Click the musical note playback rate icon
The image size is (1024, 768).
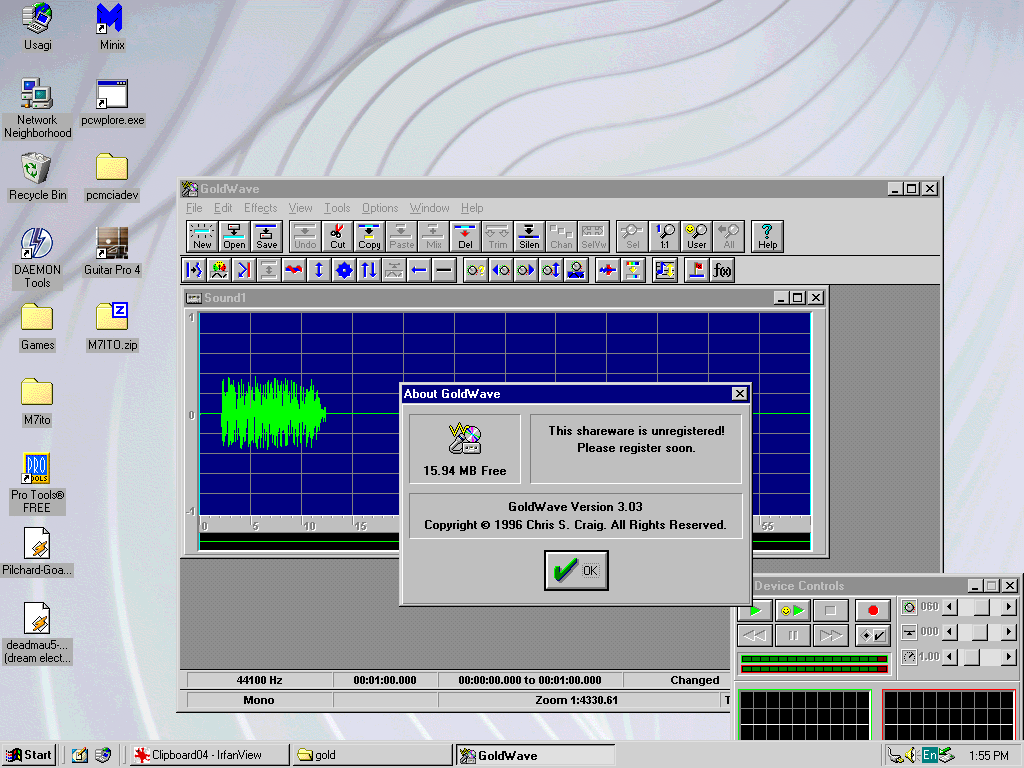(x=665, y=270)
